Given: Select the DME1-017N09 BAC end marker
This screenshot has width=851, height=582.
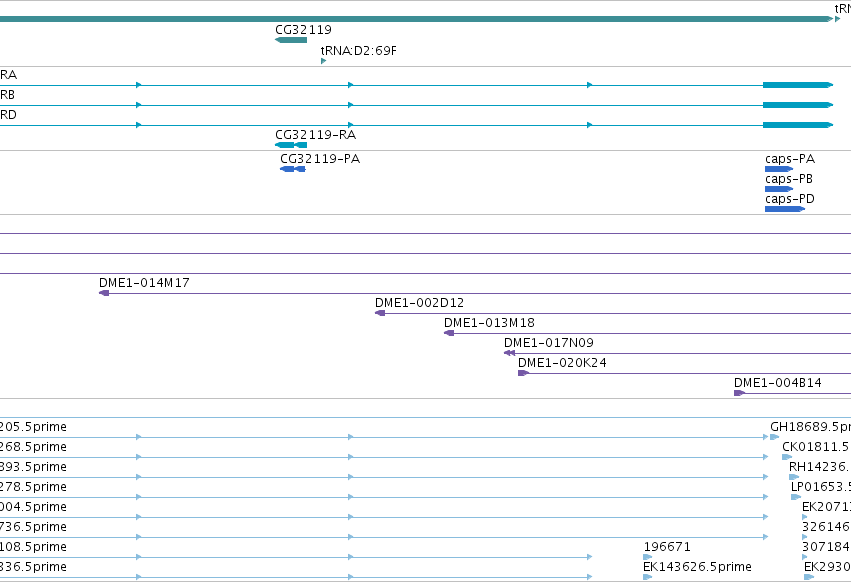Looking at the screenshot, I should [509, 353].
